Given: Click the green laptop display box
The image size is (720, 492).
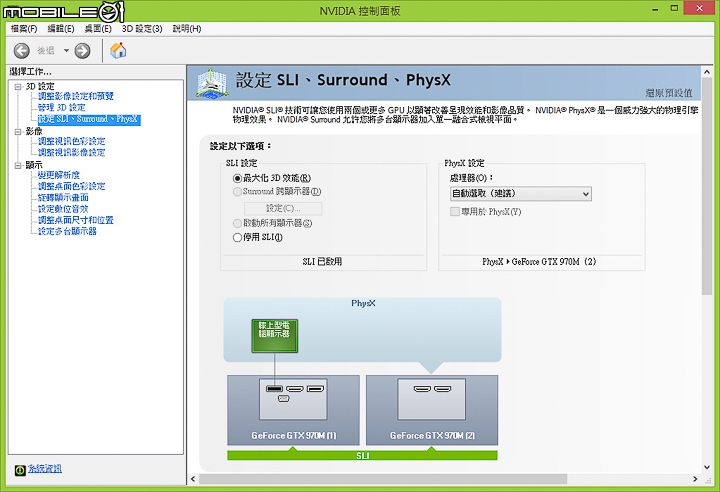Looking at the screenshot, I should click(x=275, y=336).
